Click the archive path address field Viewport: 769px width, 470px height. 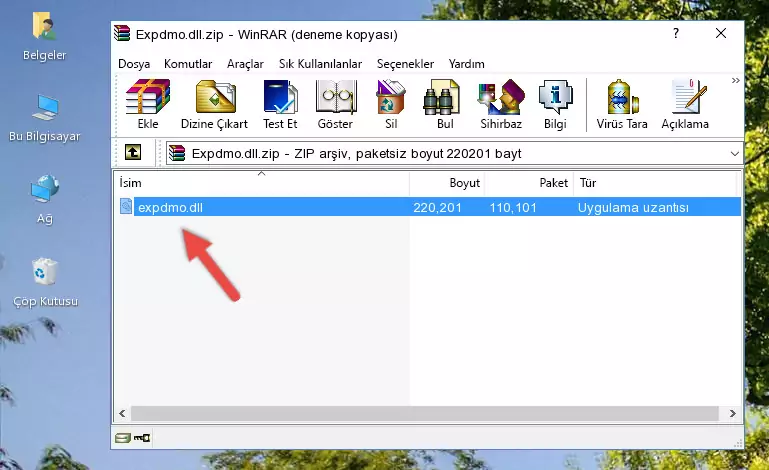click(x=454, y=154)
